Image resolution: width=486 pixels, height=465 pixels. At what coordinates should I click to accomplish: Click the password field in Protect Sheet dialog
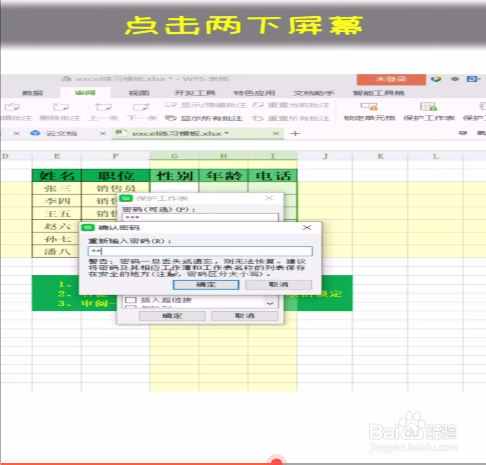tap(200, 217)
